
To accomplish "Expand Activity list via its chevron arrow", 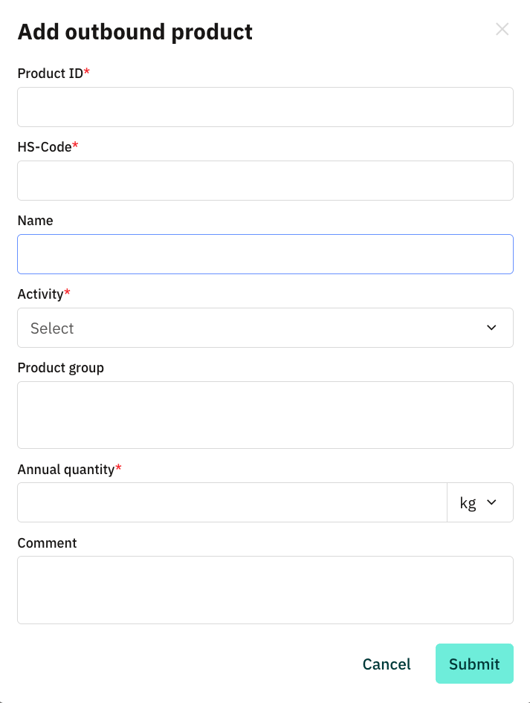I will [x=491, y=328].
